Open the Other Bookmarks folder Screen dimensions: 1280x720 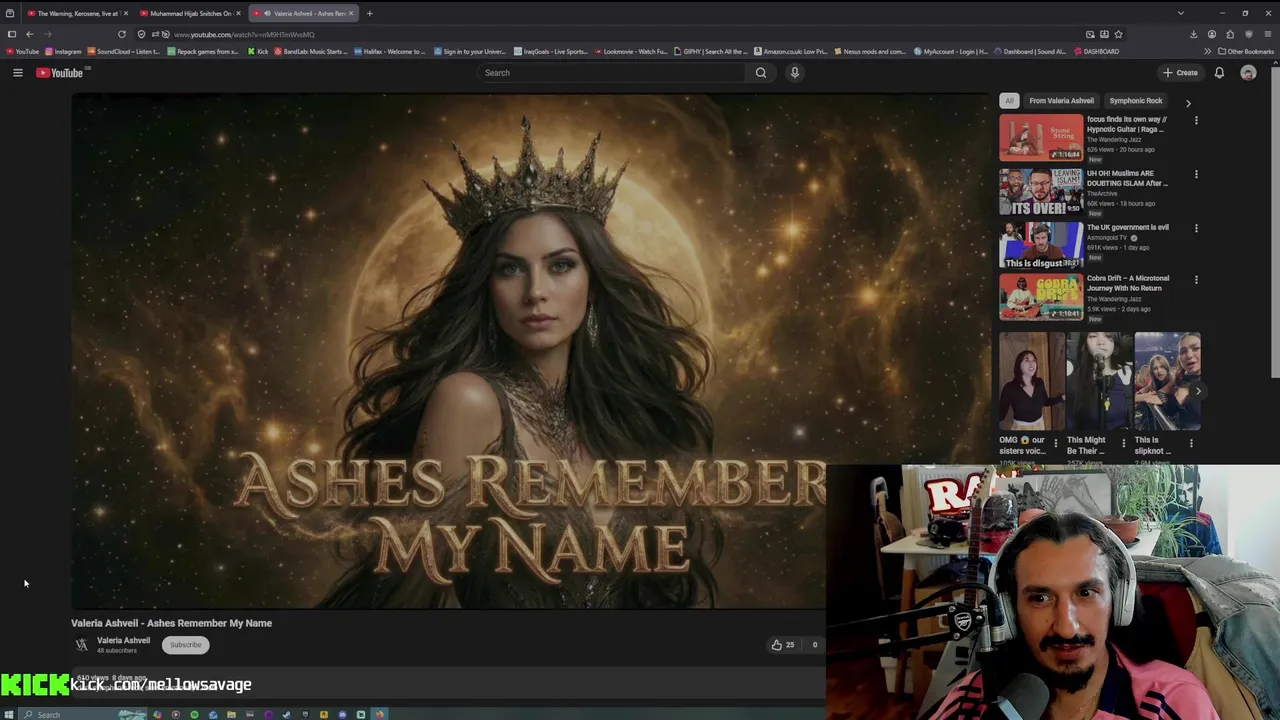(x=1245, y=51)
